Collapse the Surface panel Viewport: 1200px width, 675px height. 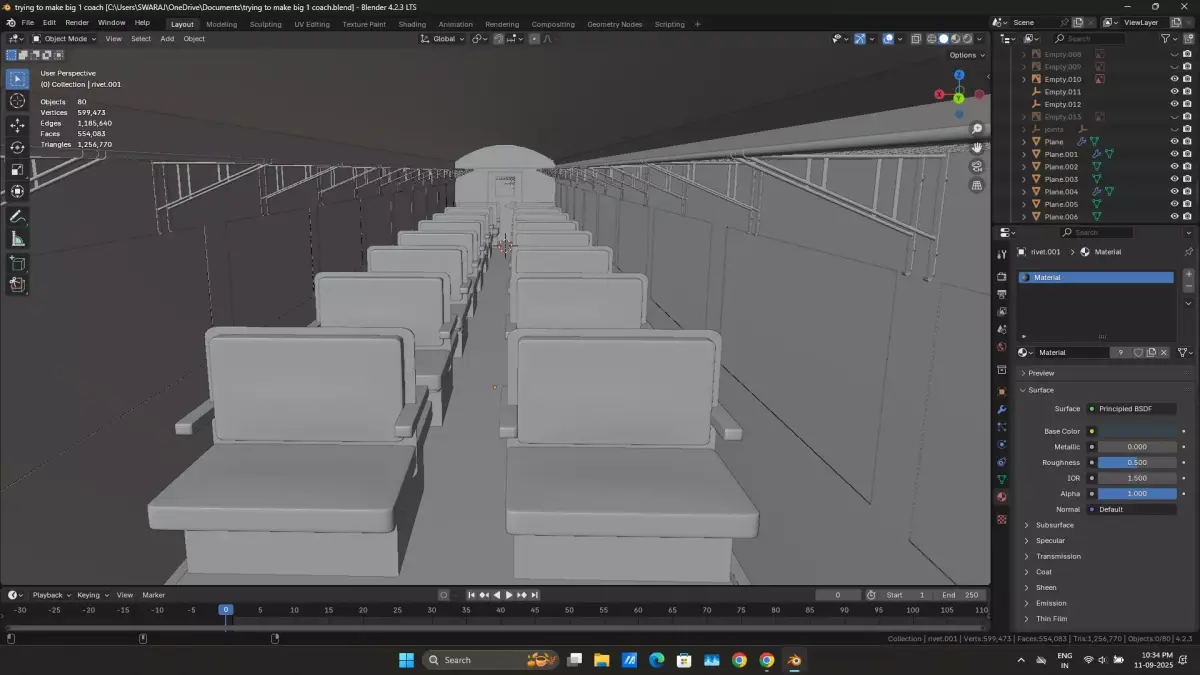[1041, 390]
